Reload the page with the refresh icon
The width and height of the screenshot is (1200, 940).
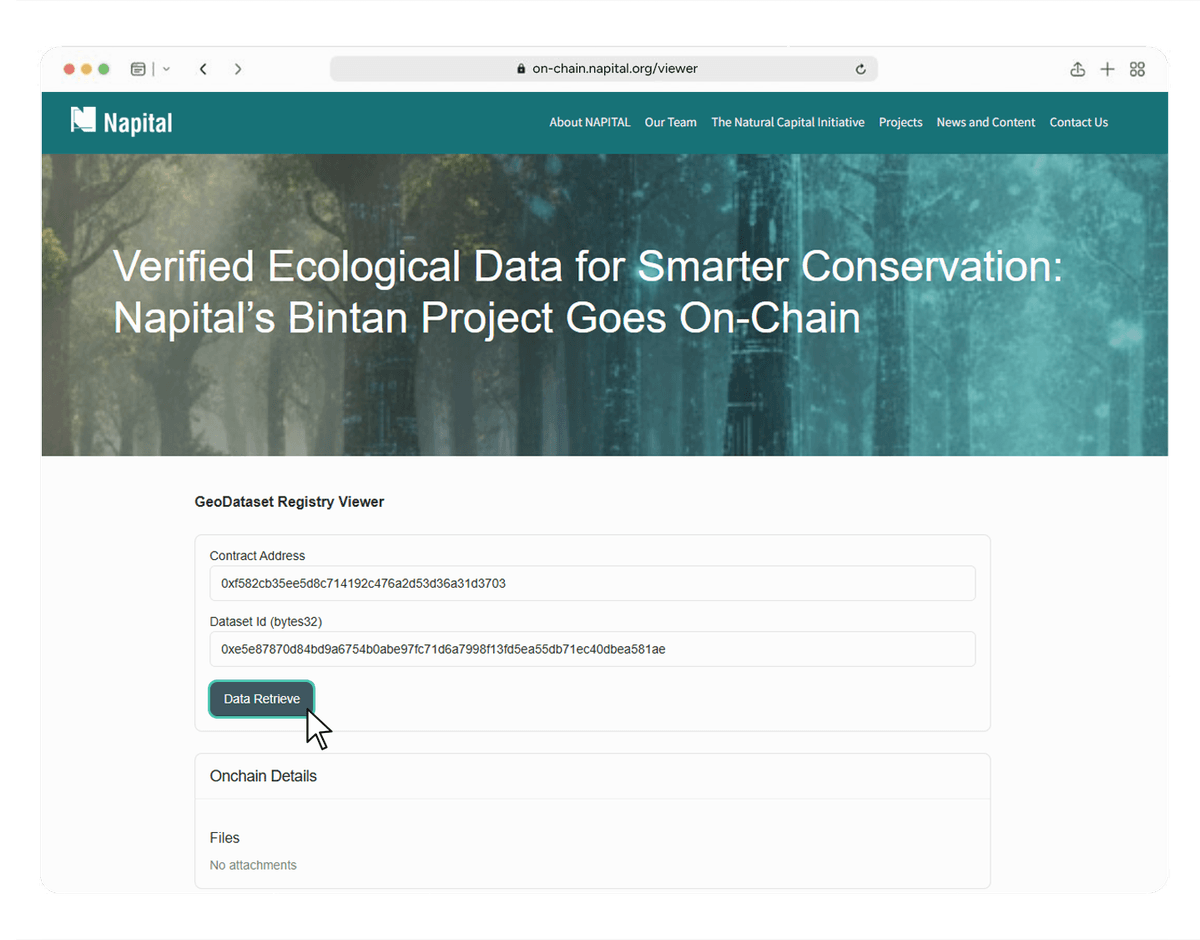coord(860,69)
